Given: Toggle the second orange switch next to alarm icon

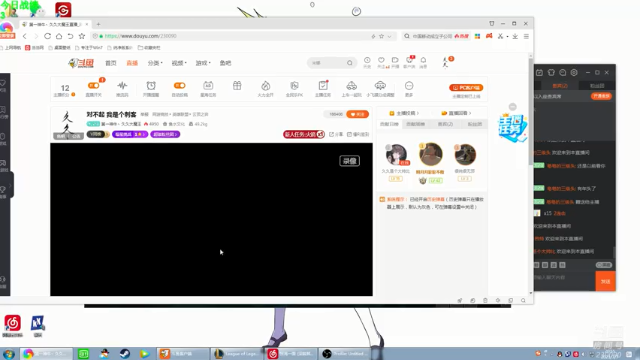Looking at the screenshot, I should coord(180,85).
